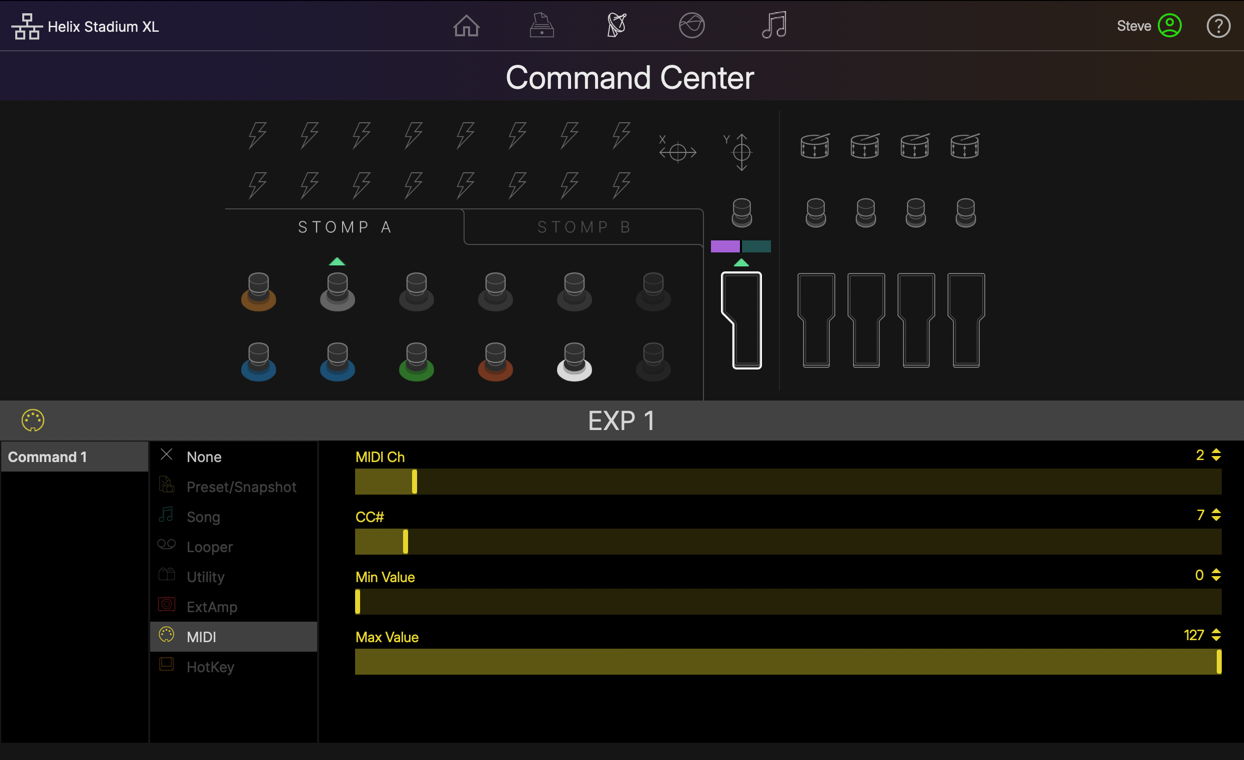The image size is (1244, 760).
Task: Click the first drum trigger icon
Action: 815,145
